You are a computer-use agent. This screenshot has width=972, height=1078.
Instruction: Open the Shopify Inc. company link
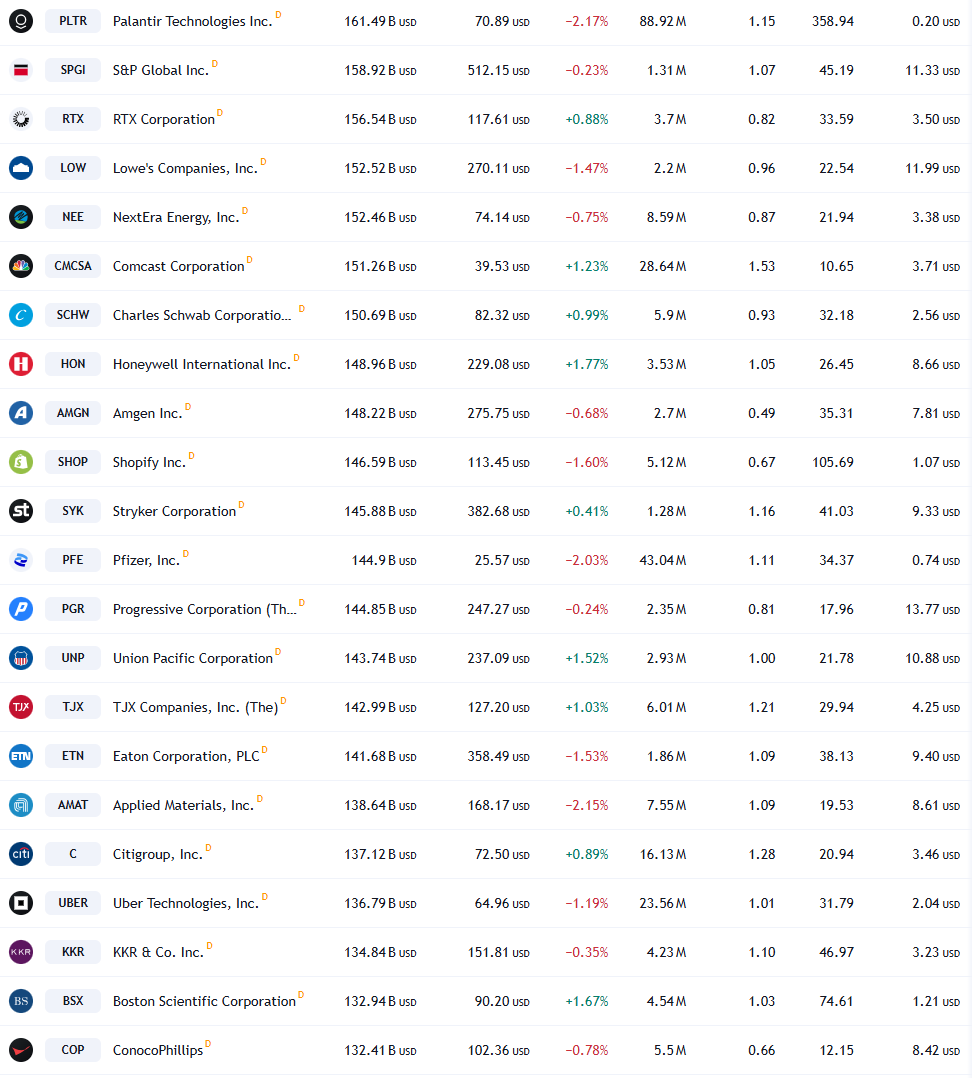click(x=149, y=462)
